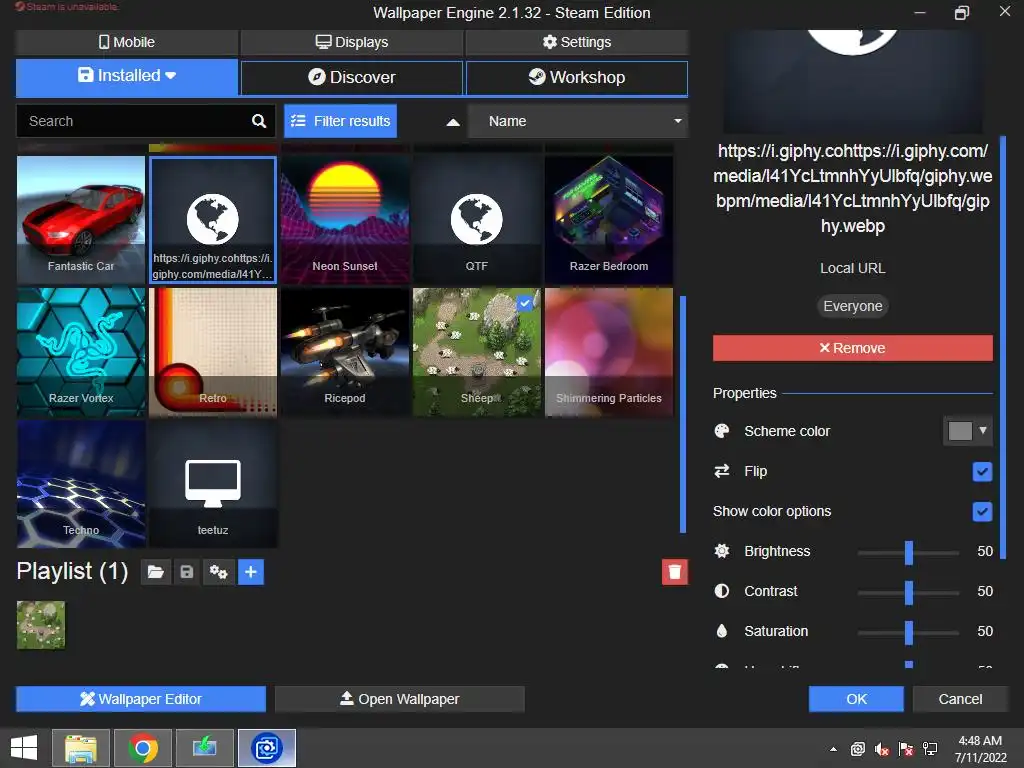Open the download app in taskbar
Image resolution: width=1024 pixels, height=768 pixels.
204,748
